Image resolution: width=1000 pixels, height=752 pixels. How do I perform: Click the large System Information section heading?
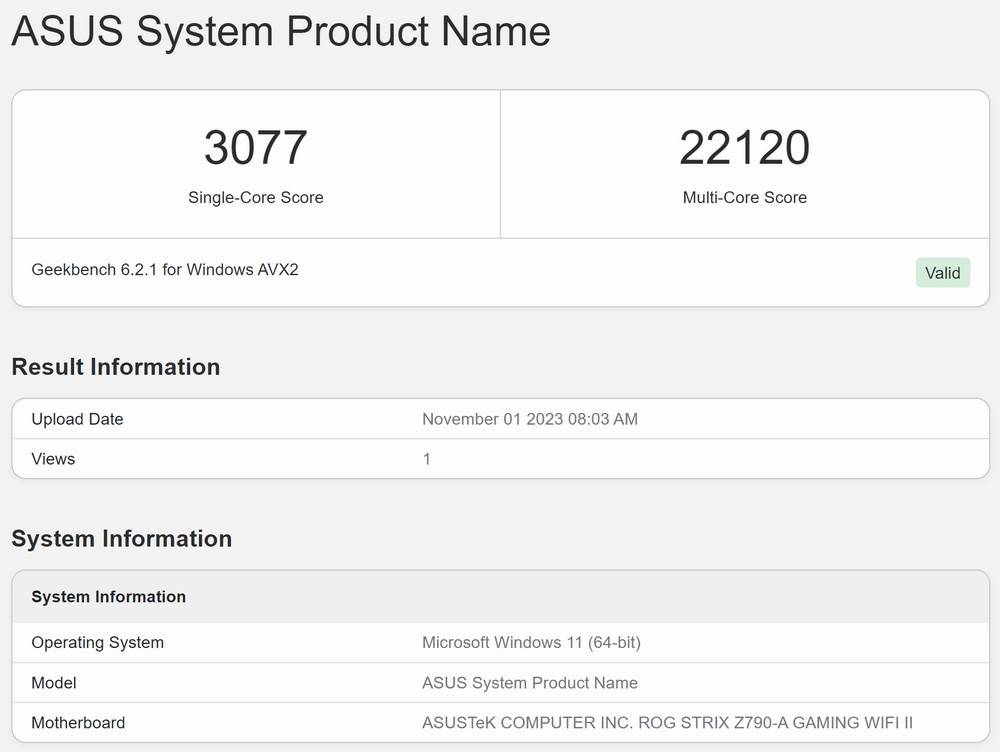point(121,539)
